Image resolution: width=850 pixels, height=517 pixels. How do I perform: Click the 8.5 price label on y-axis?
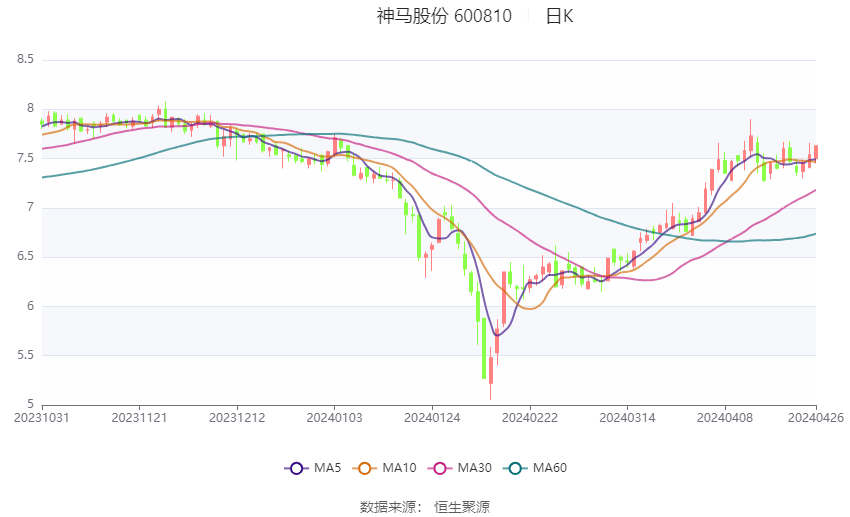(x=25, y=60)
